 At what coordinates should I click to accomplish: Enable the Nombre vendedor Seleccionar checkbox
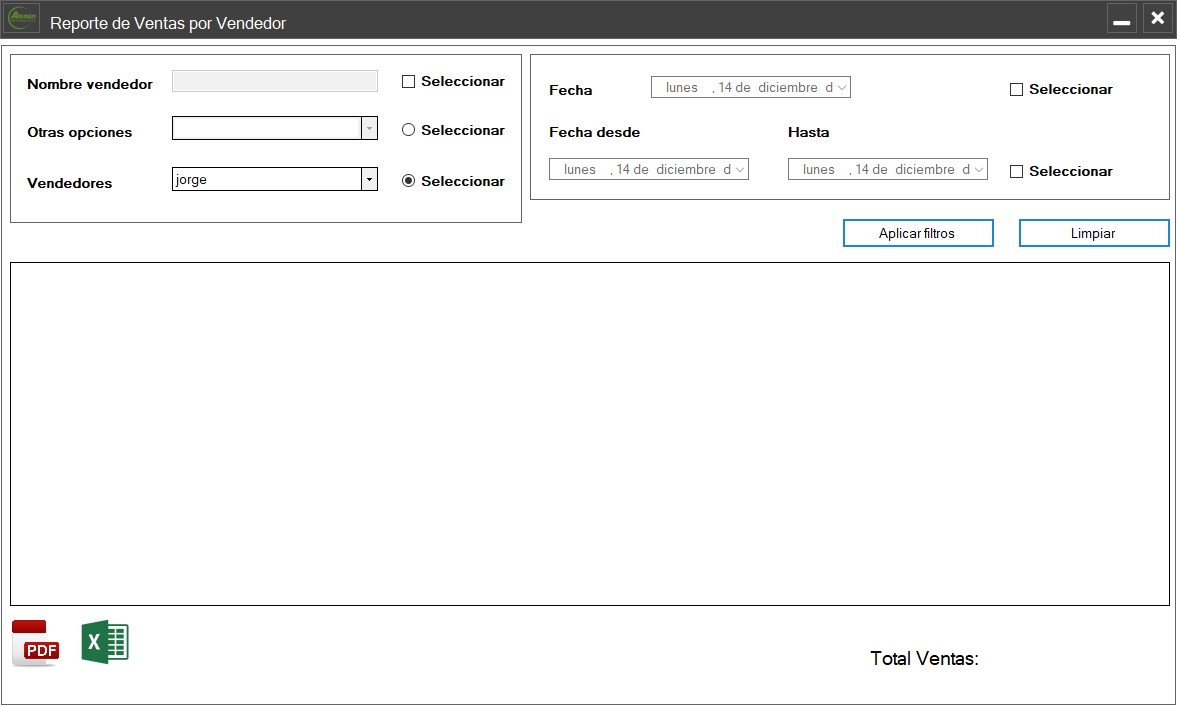coord(408,82)
